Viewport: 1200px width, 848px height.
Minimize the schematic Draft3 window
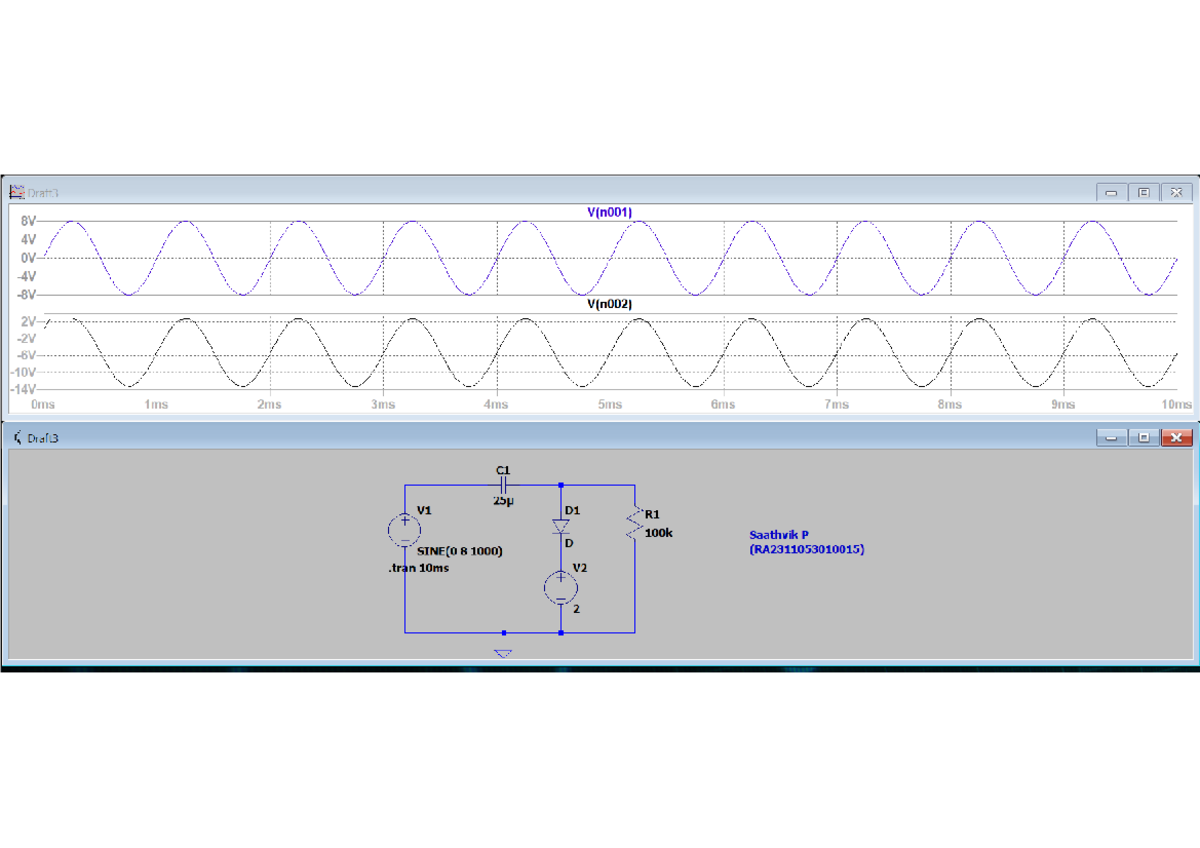1111,437
